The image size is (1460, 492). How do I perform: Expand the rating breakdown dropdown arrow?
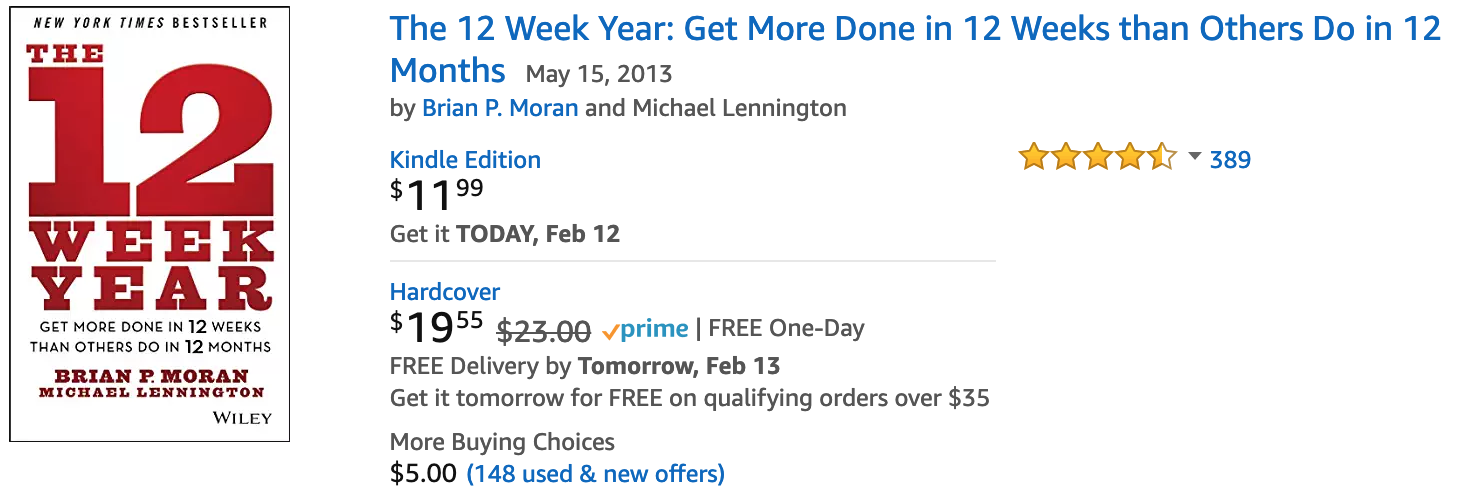tap(1195, 157)
